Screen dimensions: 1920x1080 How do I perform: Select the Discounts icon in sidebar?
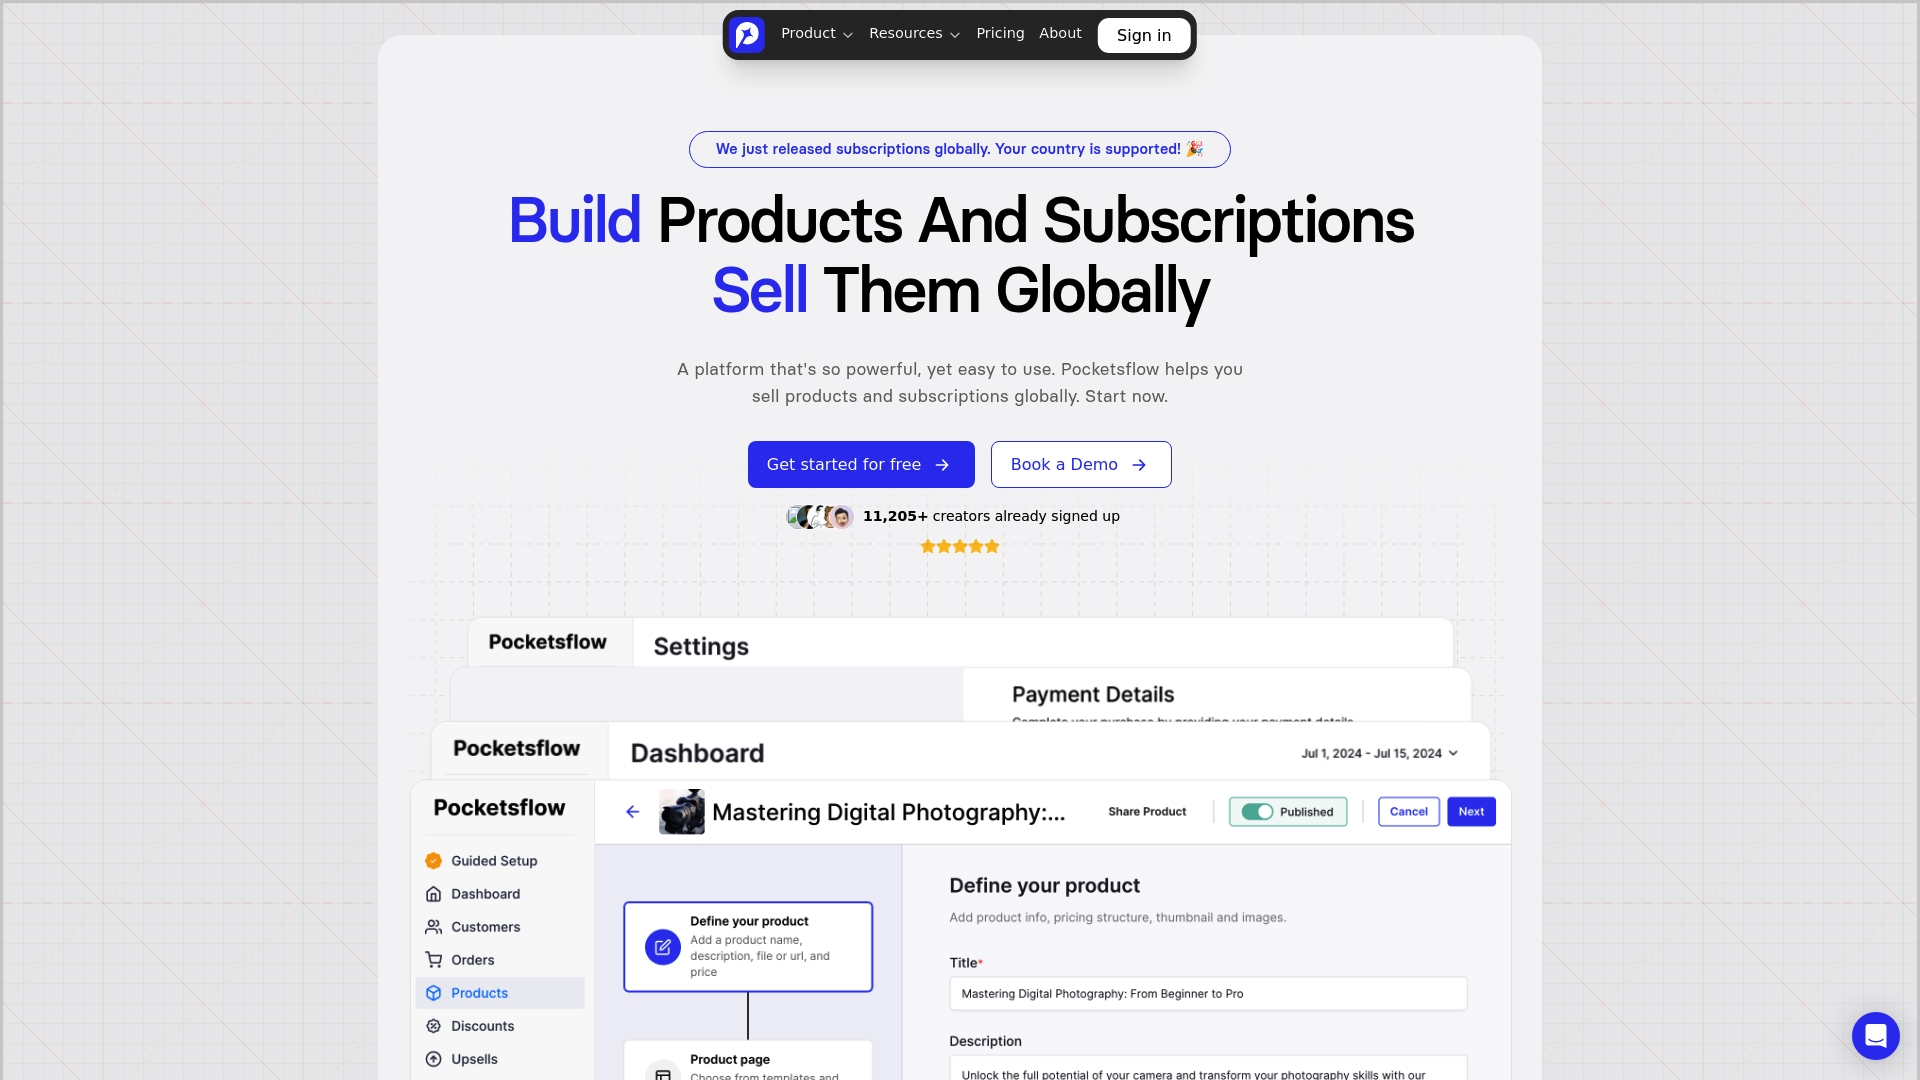tap(434, 1025)
